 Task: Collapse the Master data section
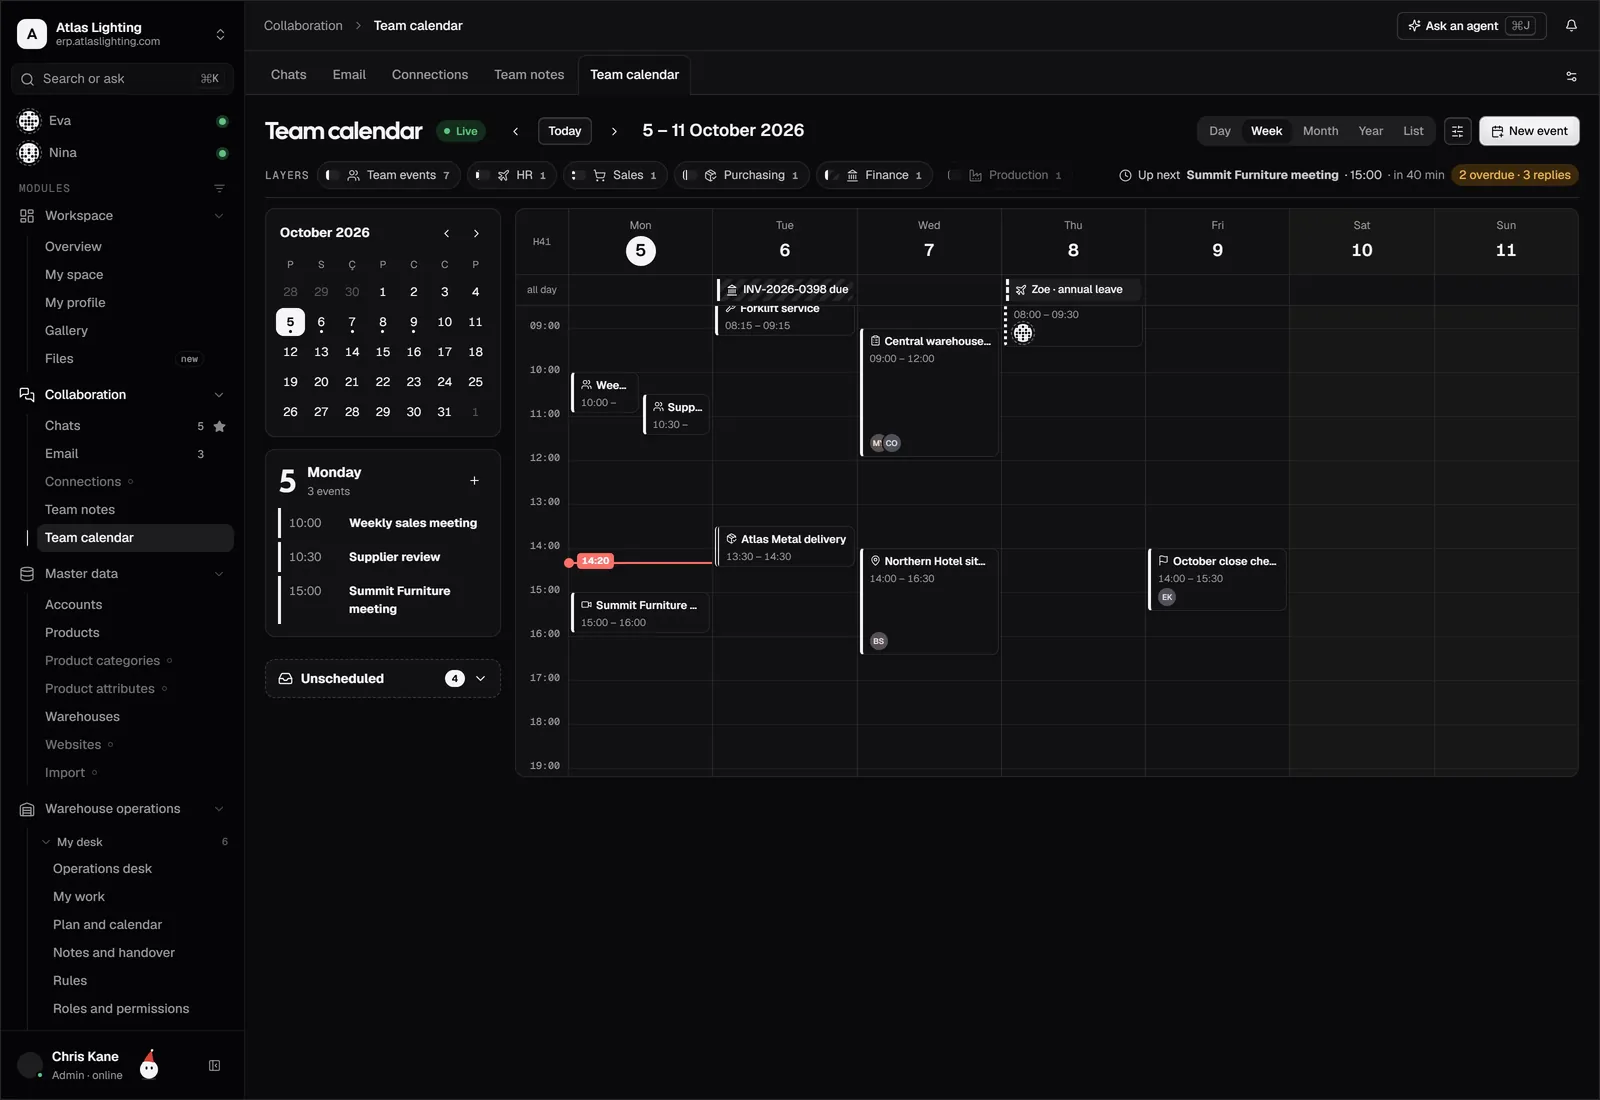pyautogui.click(x=219, y=574)
